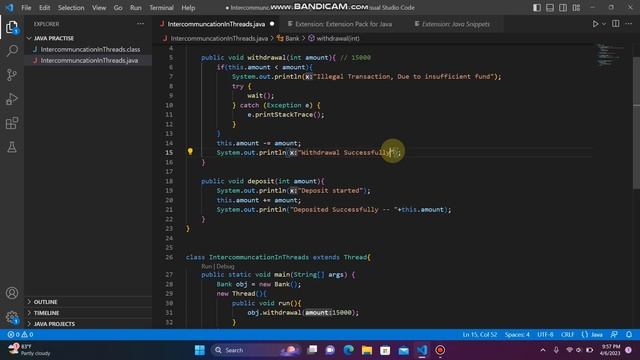Open Run and Debug view

[x=12, y=99]
